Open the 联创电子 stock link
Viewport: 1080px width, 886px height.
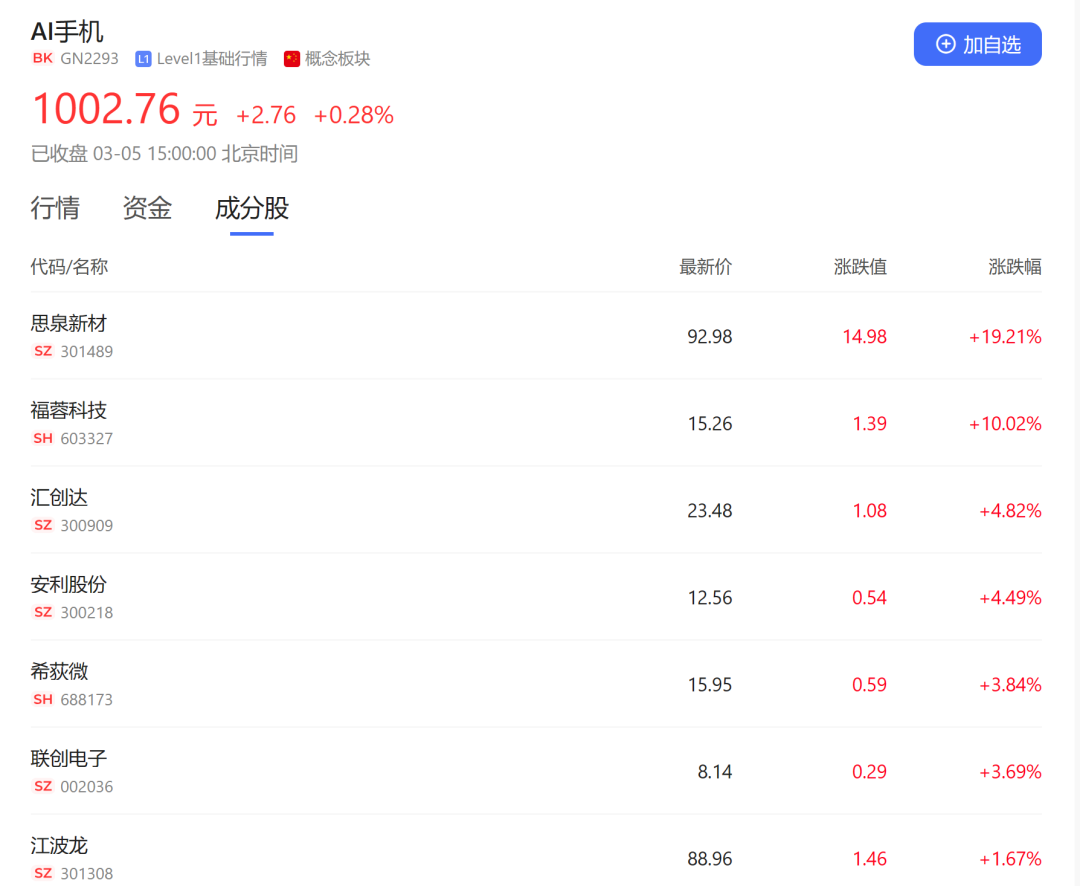click(69, 759)
